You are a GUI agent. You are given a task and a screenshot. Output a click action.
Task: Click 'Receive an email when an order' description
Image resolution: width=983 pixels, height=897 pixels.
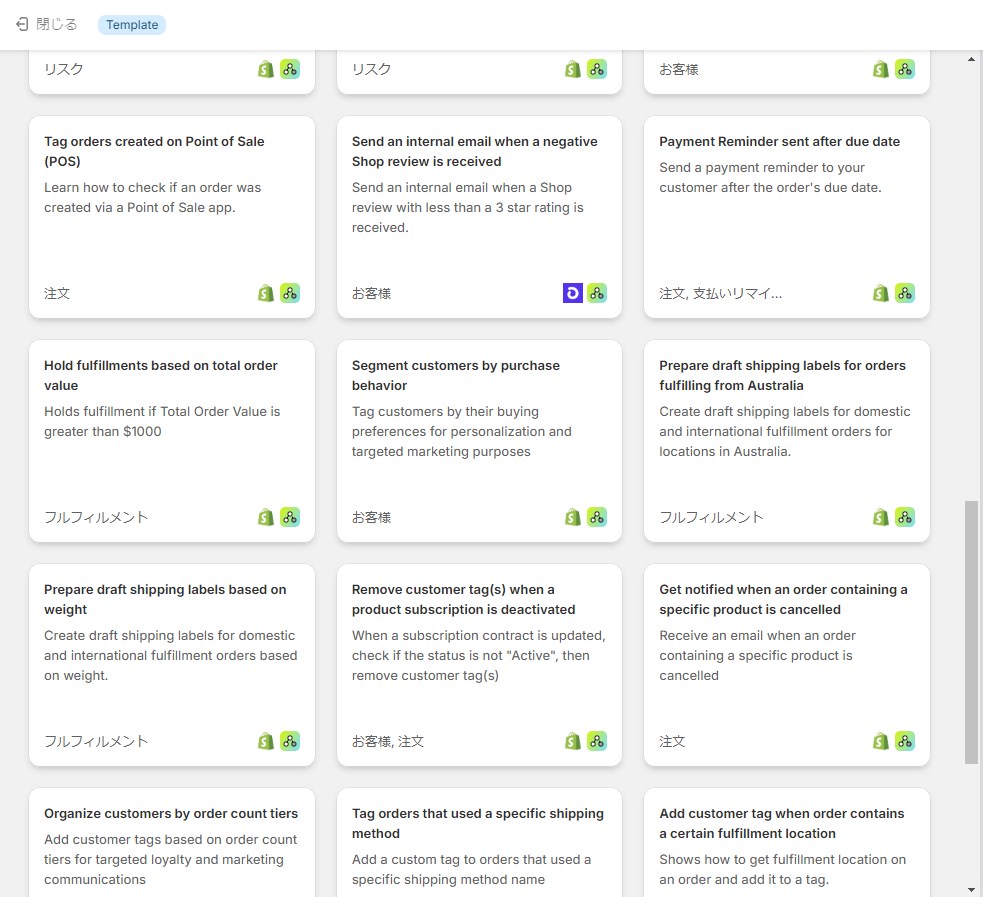[757, 655]
